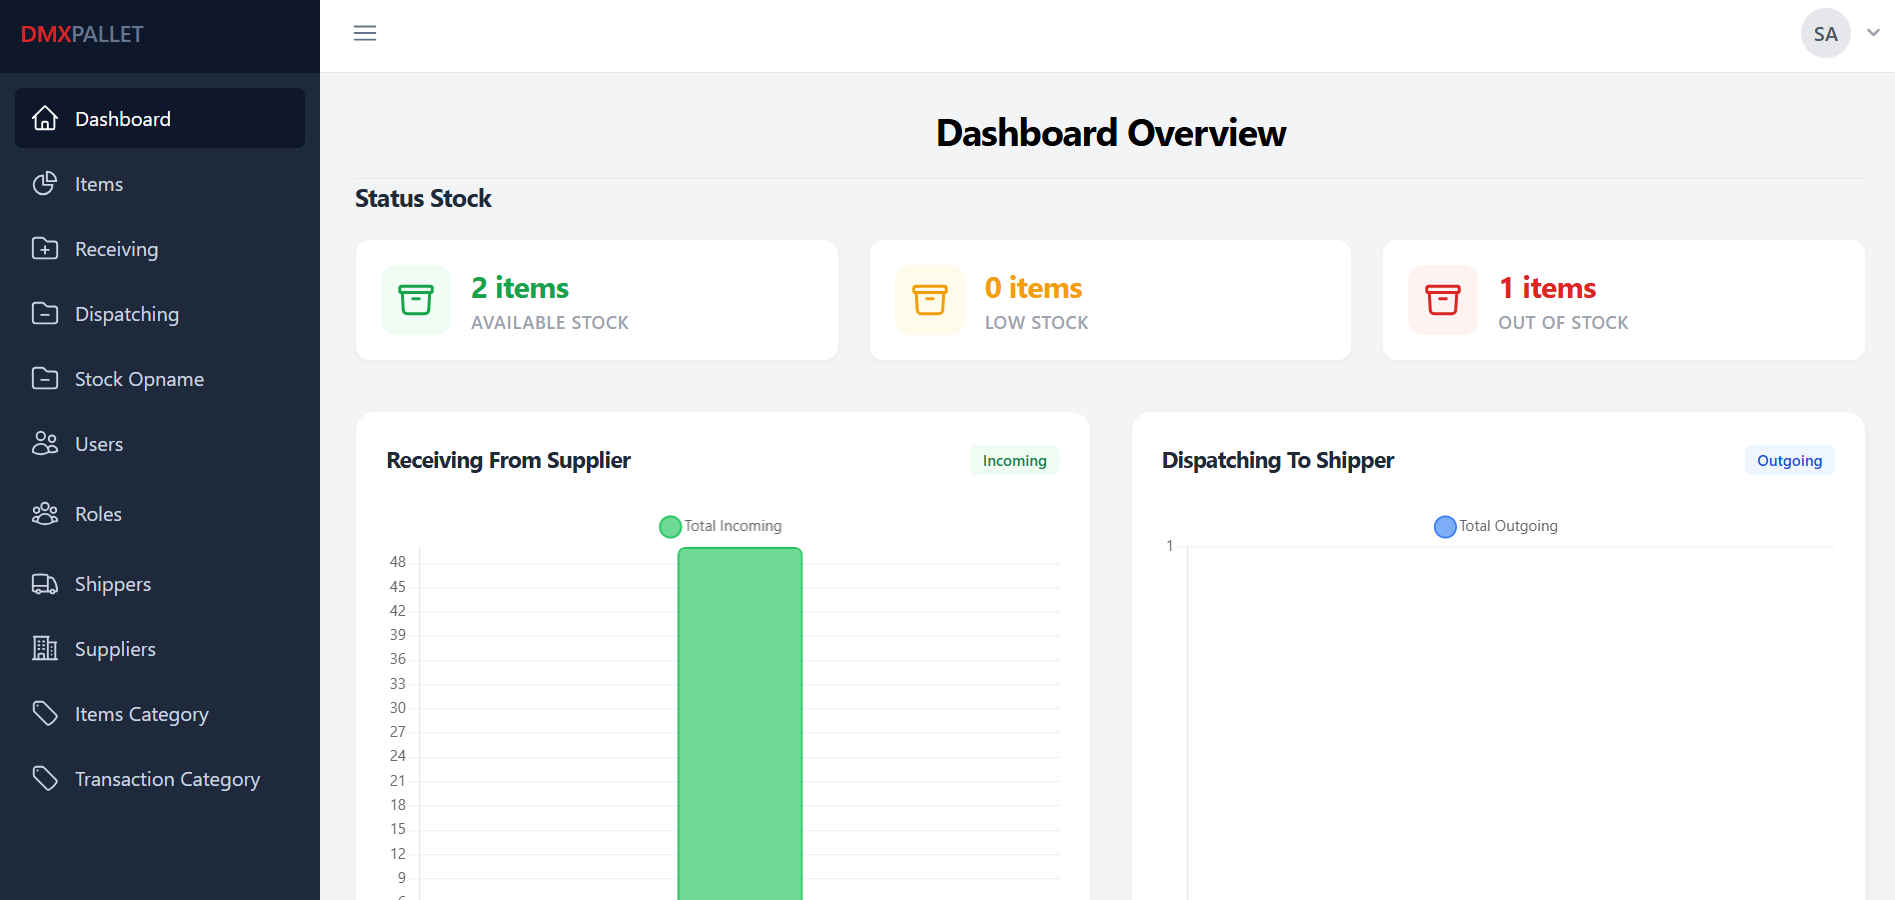
Task: Click the Items Category tag icon
Action: tap(45, 713)
